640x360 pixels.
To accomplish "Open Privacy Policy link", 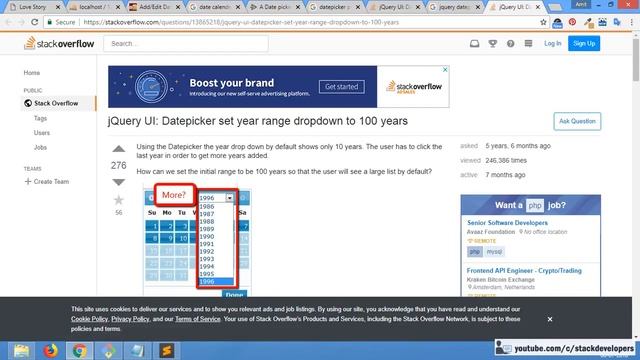I will (x=130, y=319).
